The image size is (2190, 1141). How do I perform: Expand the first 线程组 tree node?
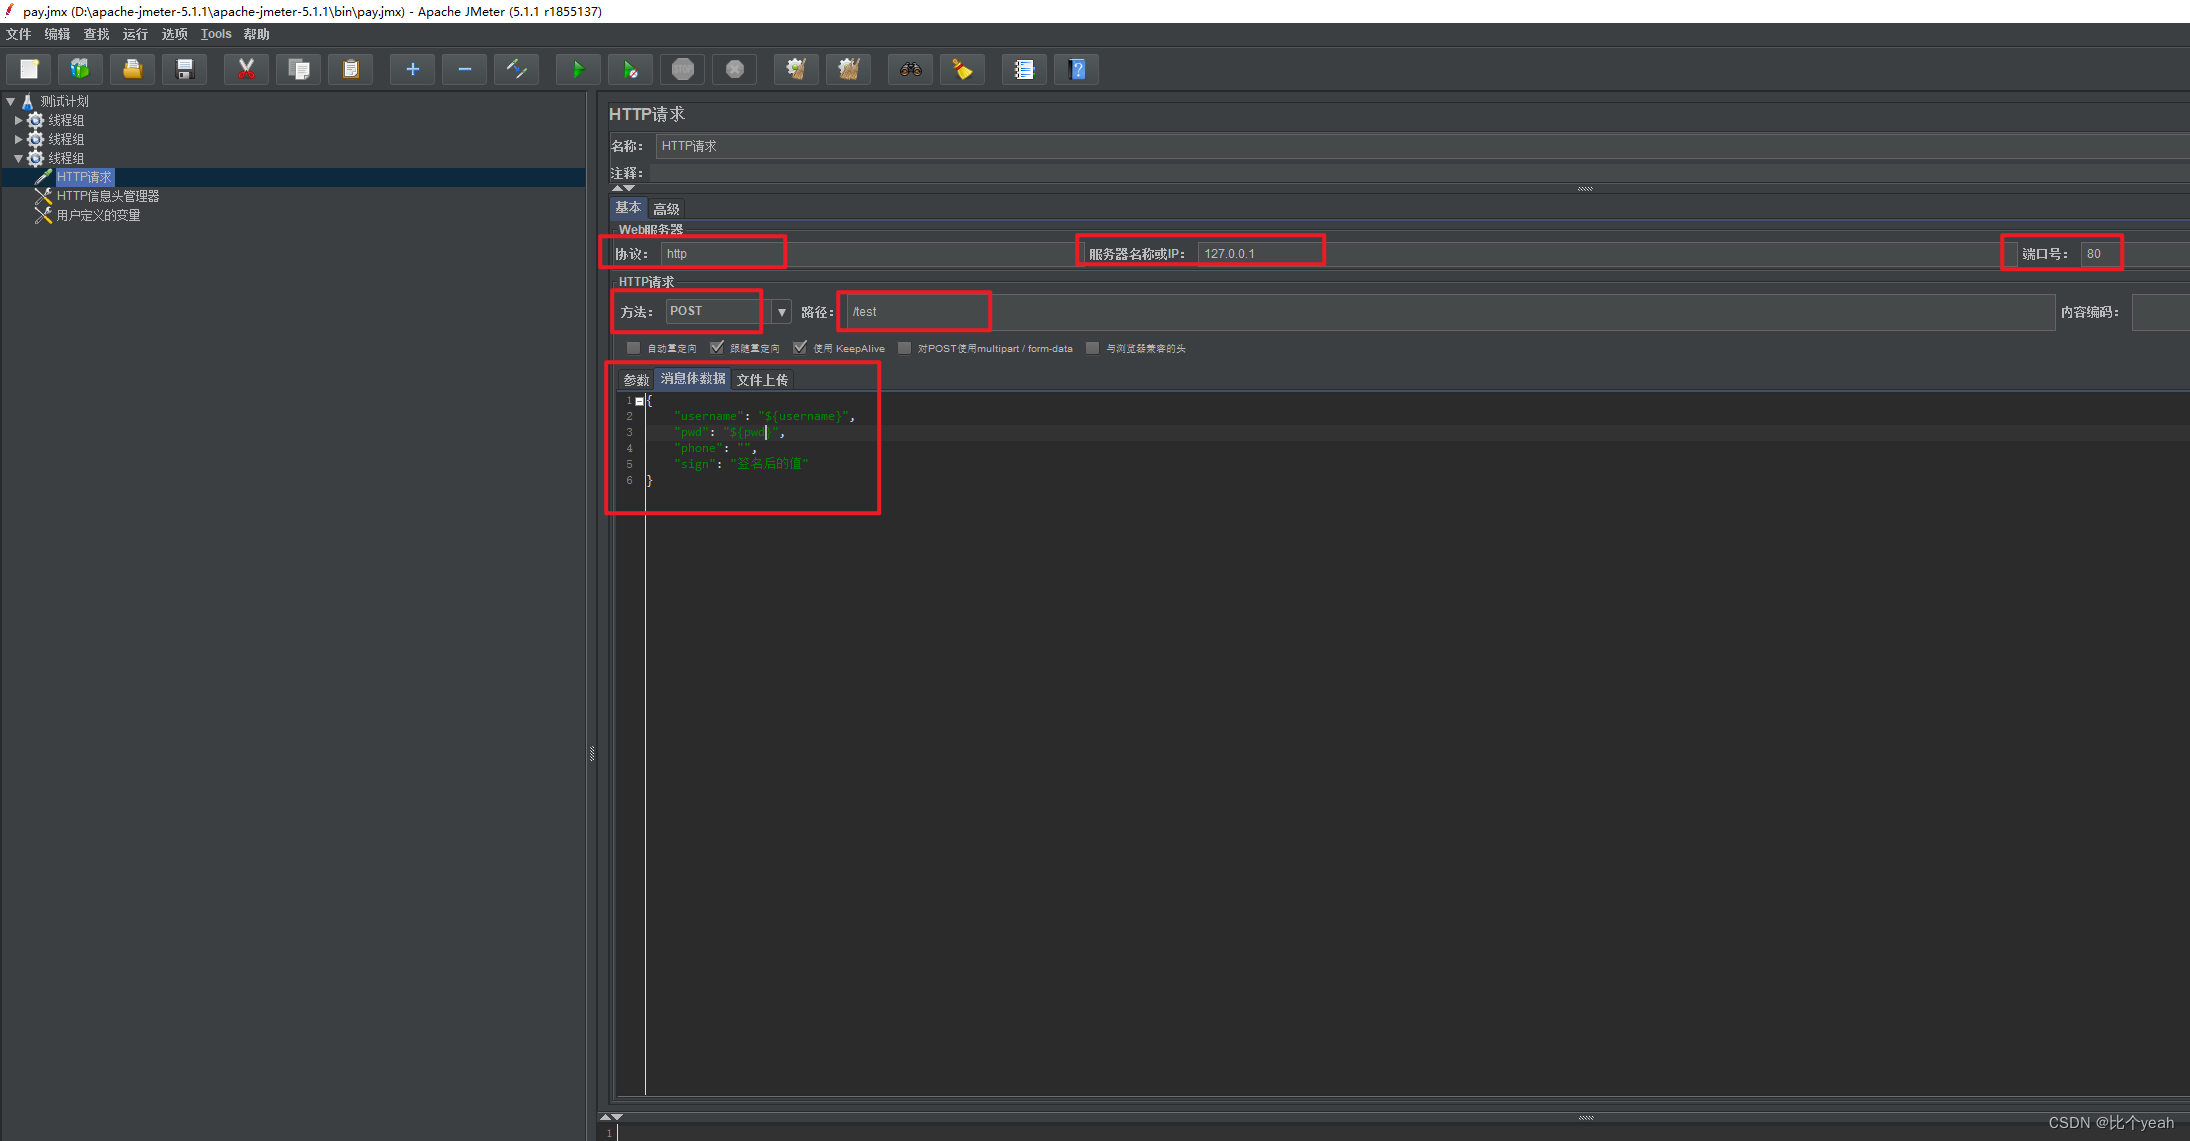coord(18,120)
